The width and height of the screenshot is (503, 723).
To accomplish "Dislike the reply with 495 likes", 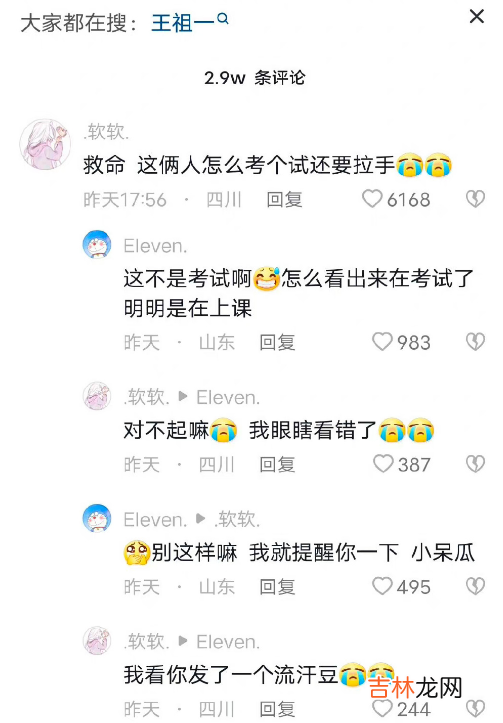I will click(x=475, y=586).
